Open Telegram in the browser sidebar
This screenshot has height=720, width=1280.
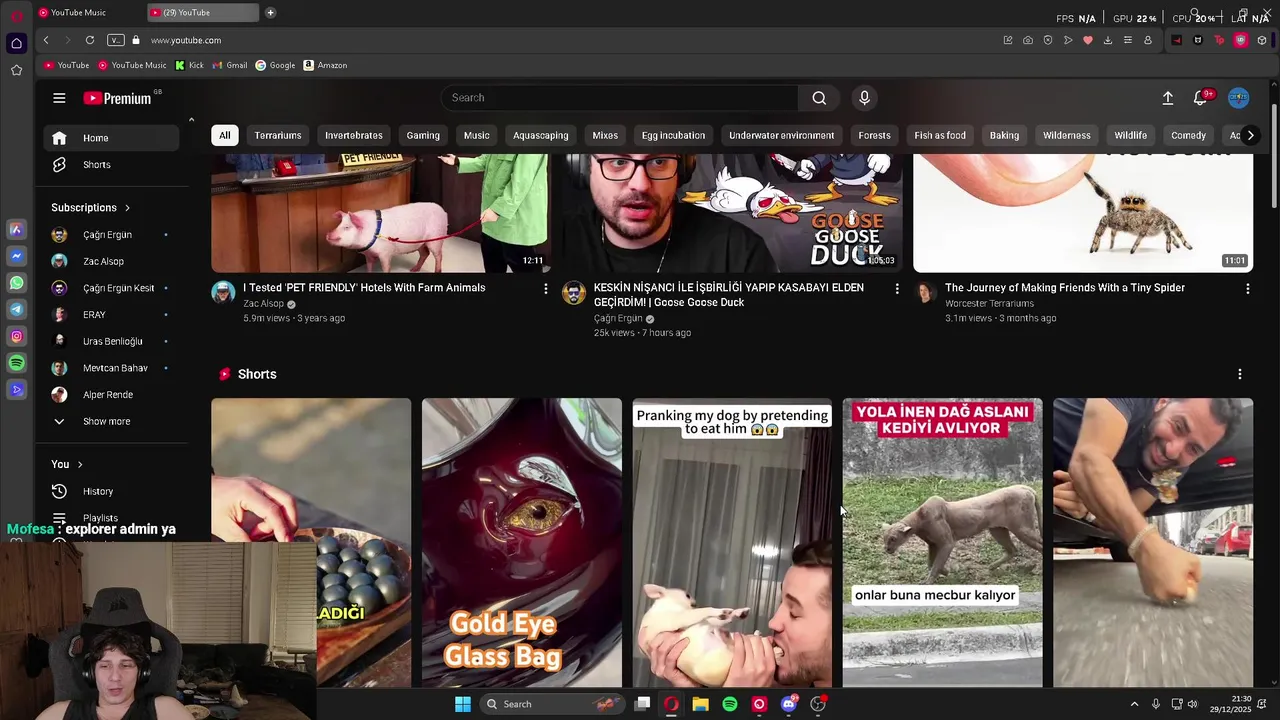(16, 310)
